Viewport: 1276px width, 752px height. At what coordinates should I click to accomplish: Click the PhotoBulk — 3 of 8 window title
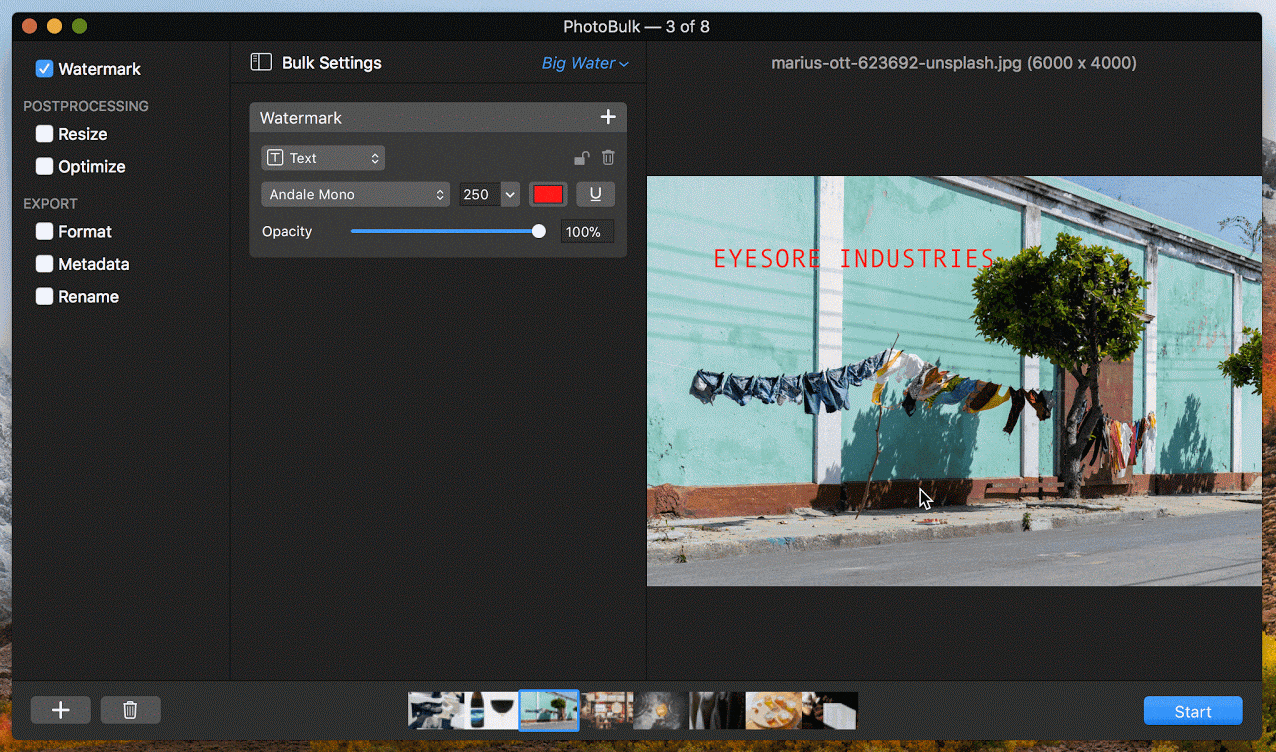(636, 26)
